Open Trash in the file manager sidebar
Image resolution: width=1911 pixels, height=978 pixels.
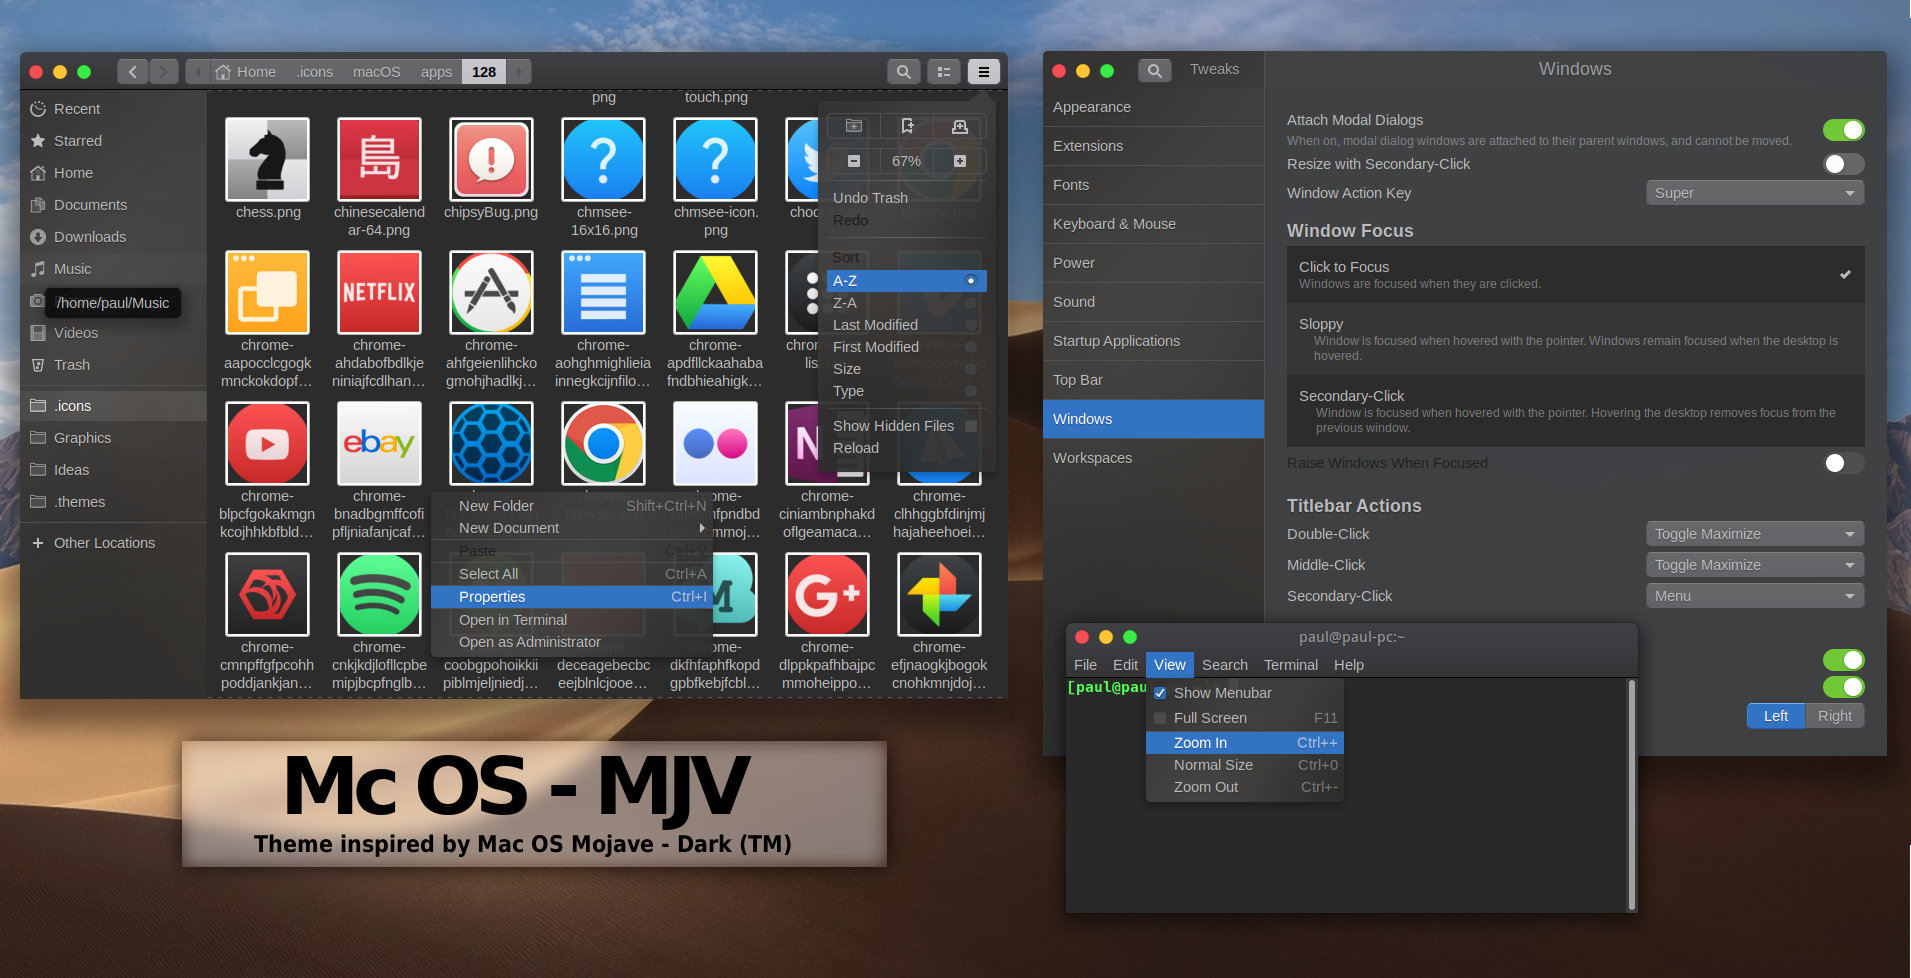click(x=70, y=364)
